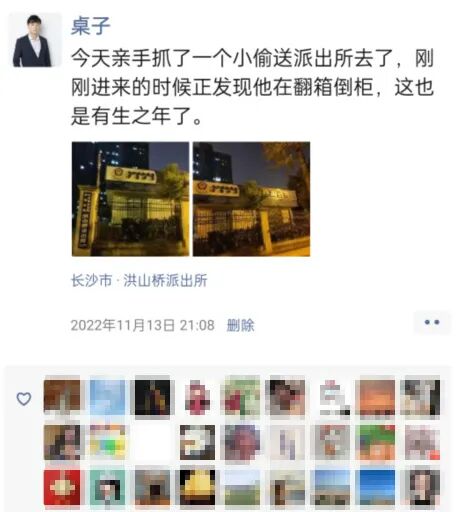Open the blue sky liker avatar bottom row
Viewport: 472px width, 512px height.
(375, 487)
